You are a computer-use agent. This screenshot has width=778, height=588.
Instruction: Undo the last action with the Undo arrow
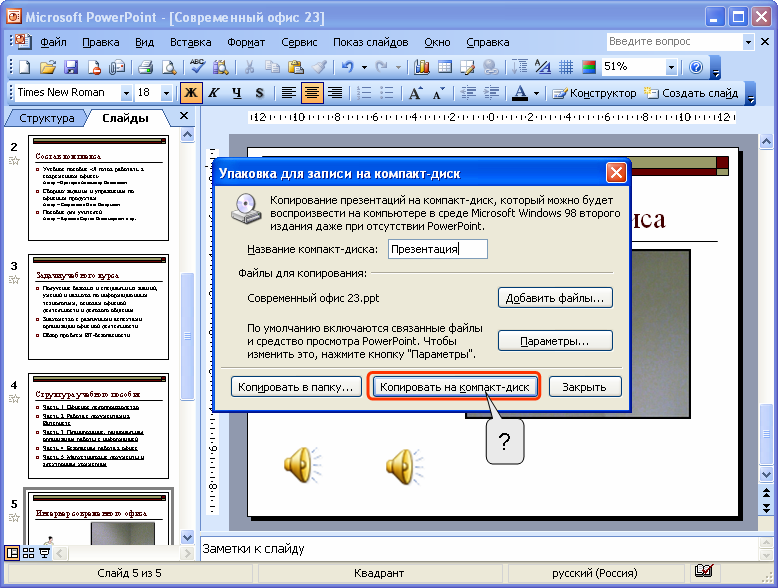pyautogui.click(x=347, y=67)
